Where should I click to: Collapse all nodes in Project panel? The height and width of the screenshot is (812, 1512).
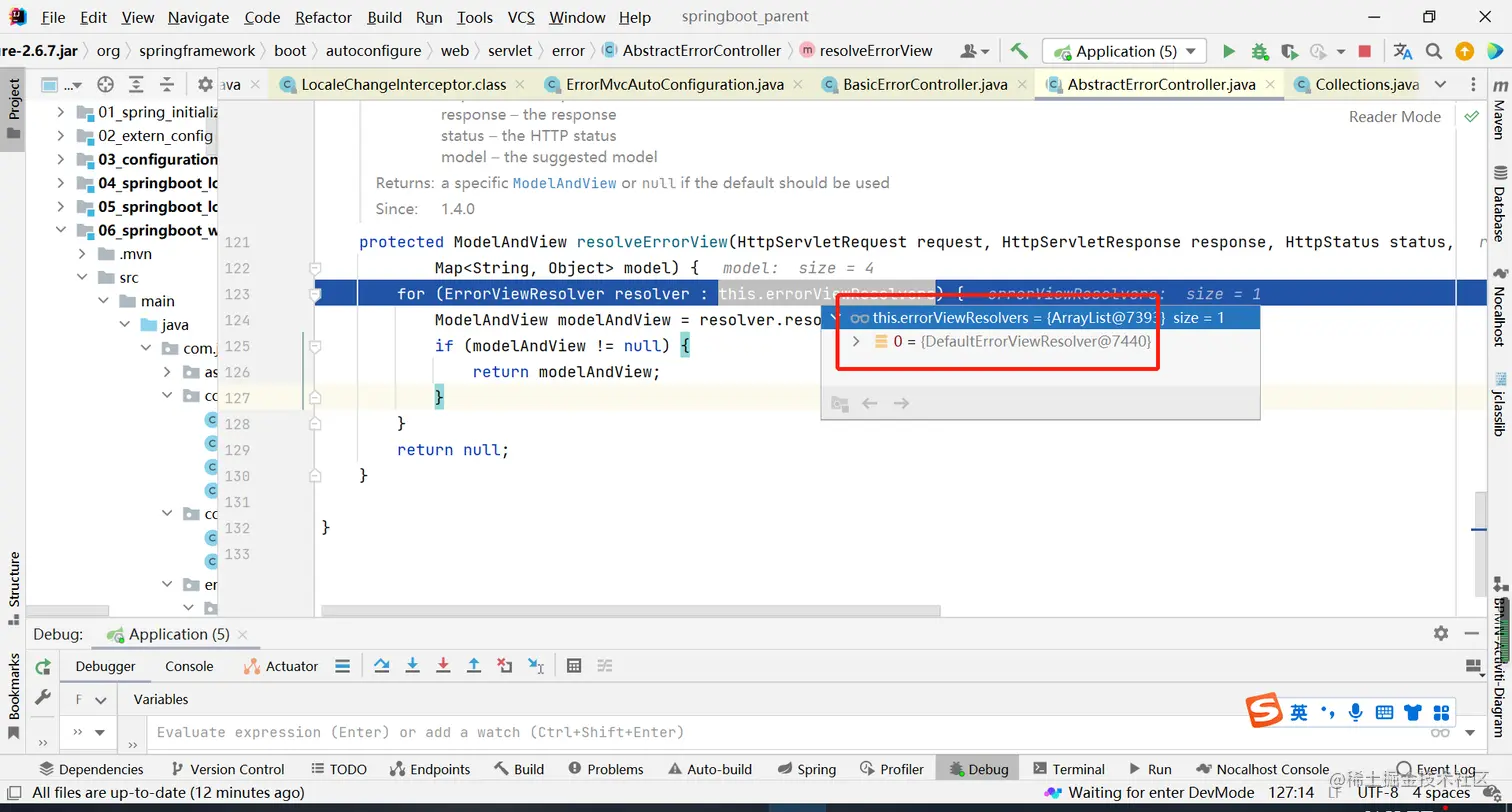coord(167,85)
